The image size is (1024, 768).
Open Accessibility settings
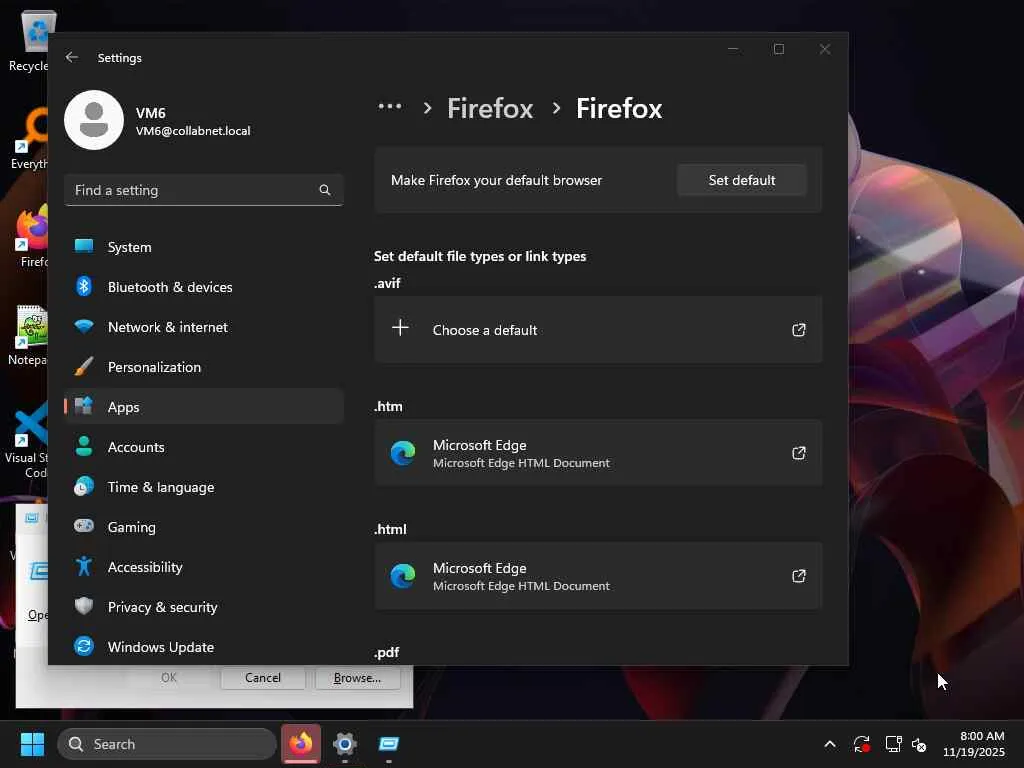204,567
